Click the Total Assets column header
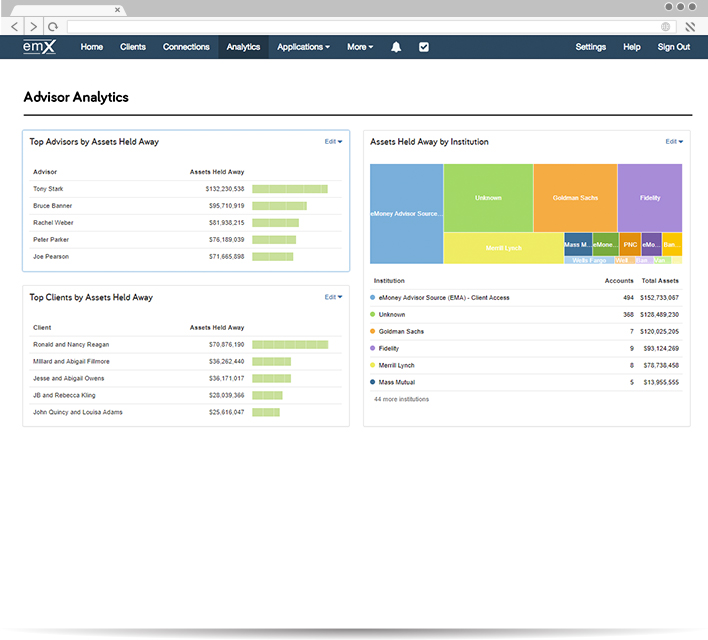Image resolution: width=708 pixels, height=640 pixels. click(x=660, y=280)
